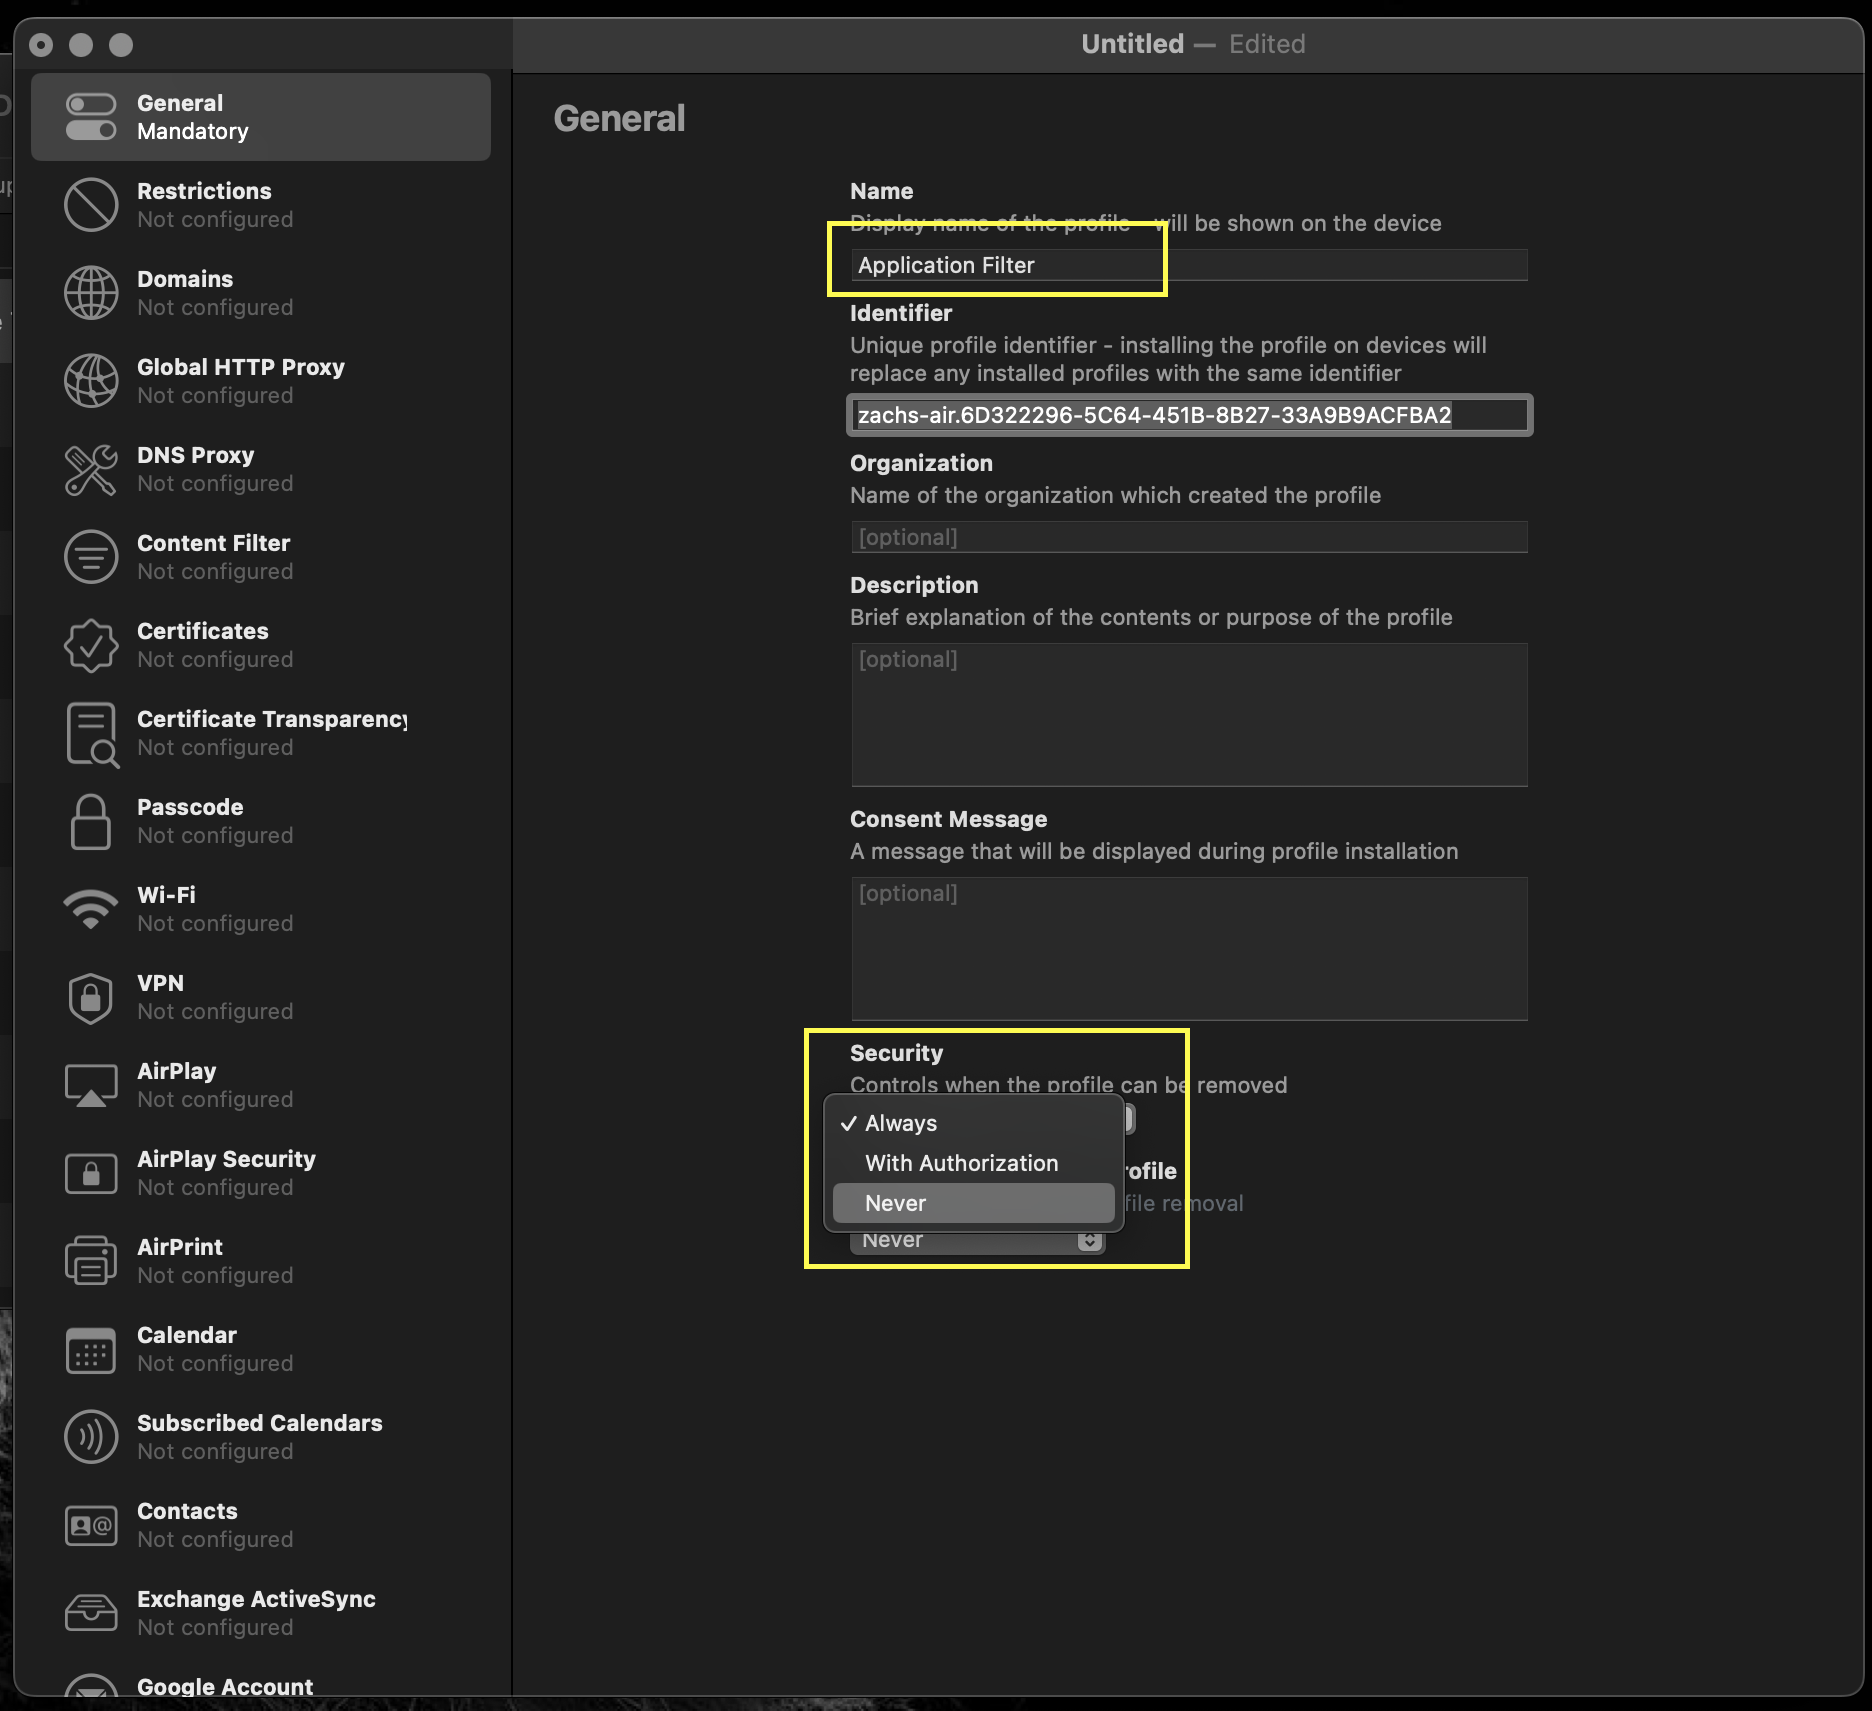Select With Authorization for profile removal
Image resolution: width=1872 pixels, height=1711 pixels.
pyautogui.click(x=960, y=1162)
